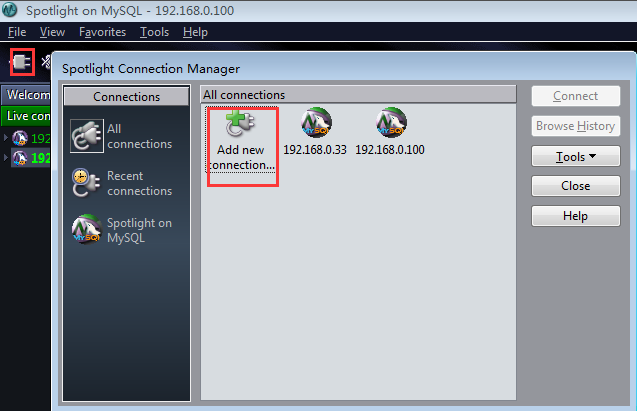Select the Recent connections sidebar label
Viewport: 637px width, 411px height.
point(139,183)
